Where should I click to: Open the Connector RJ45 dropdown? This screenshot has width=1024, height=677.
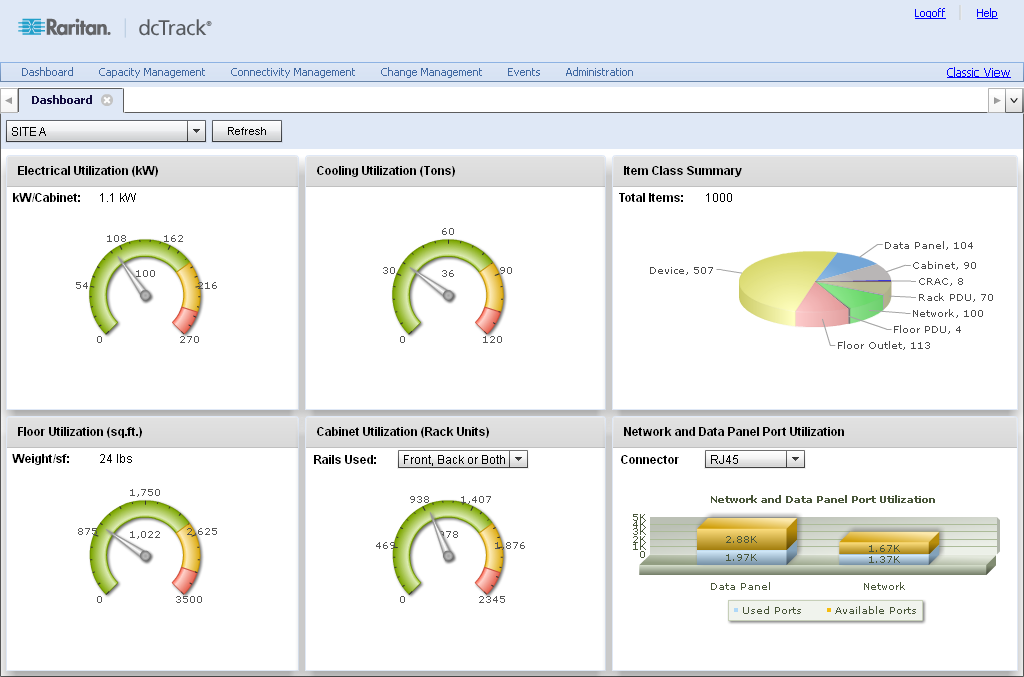795,460
